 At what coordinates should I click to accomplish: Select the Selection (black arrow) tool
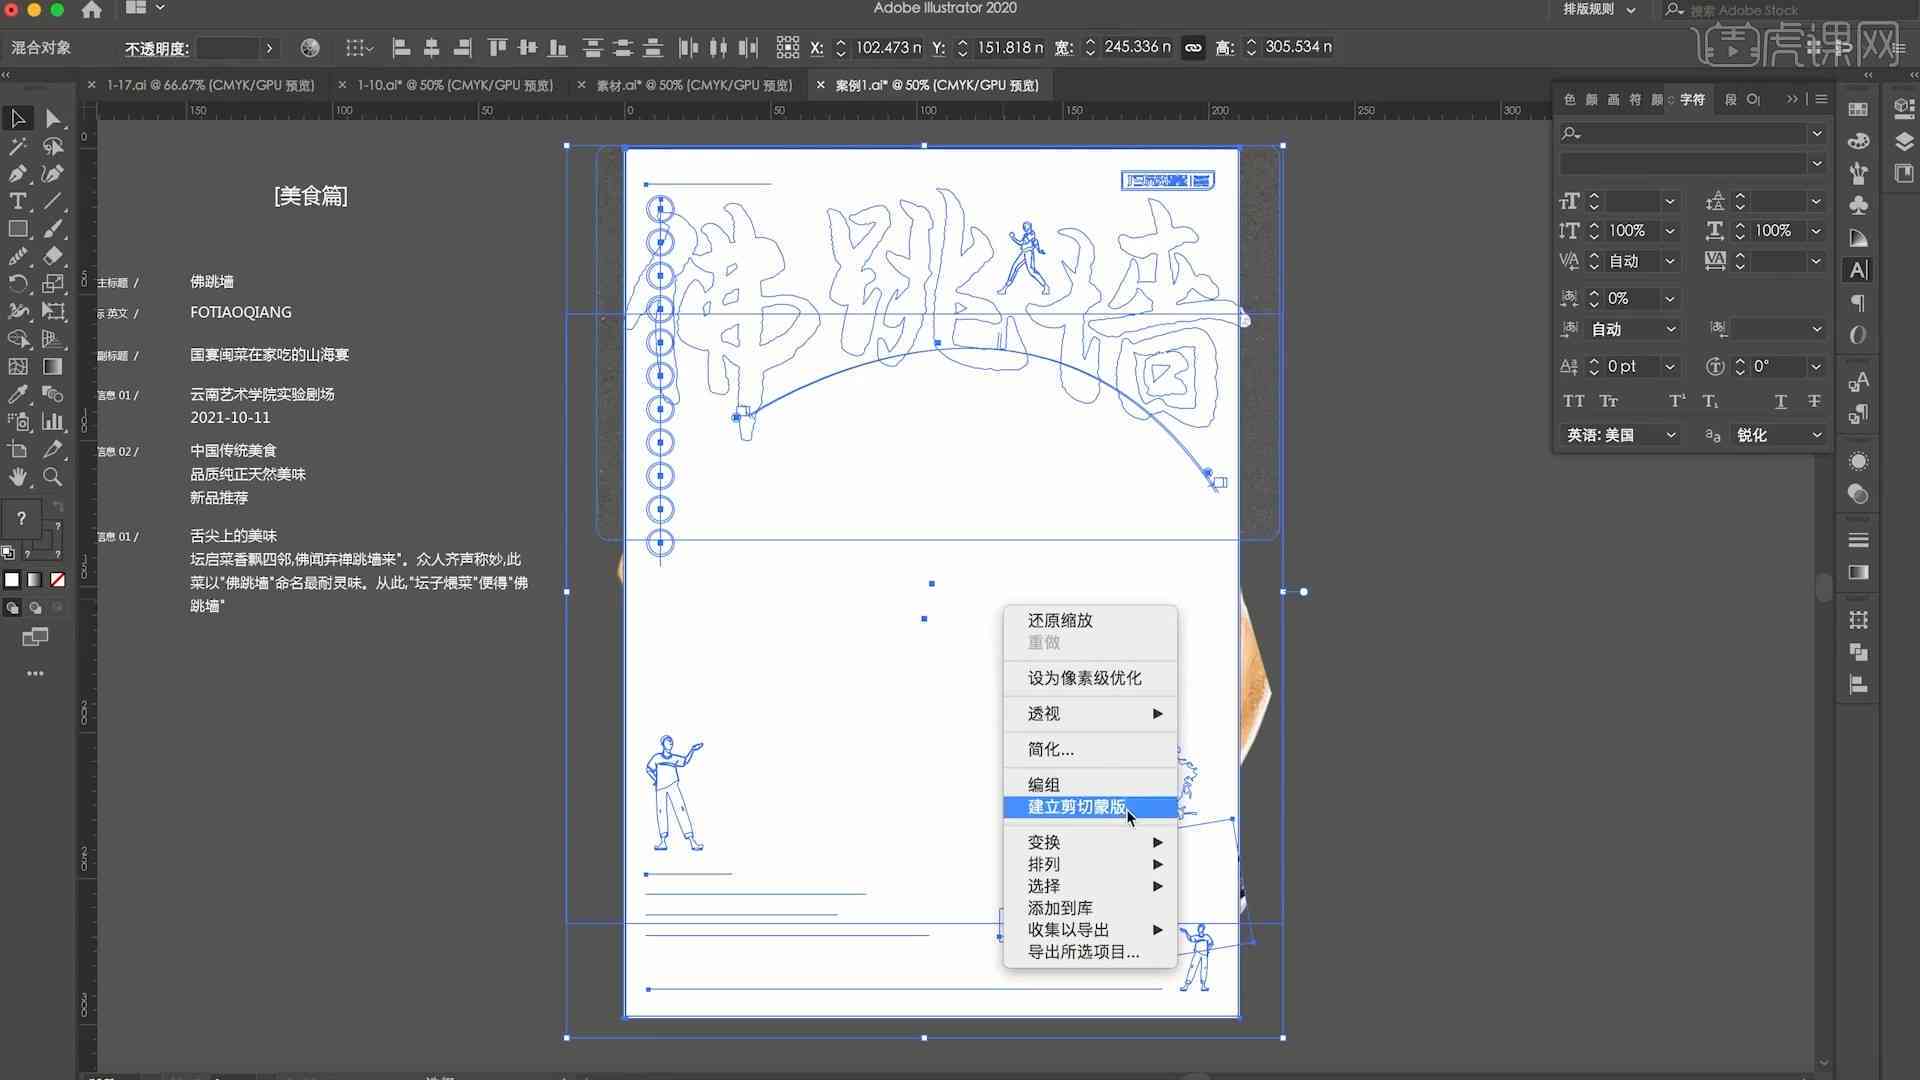tap(18, 118)
